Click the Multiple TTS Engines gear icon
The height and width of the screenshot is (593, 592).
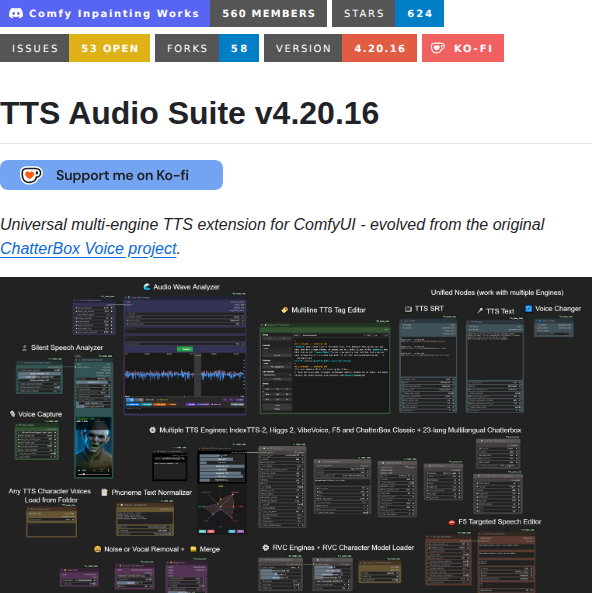click(x=152, y=430)
